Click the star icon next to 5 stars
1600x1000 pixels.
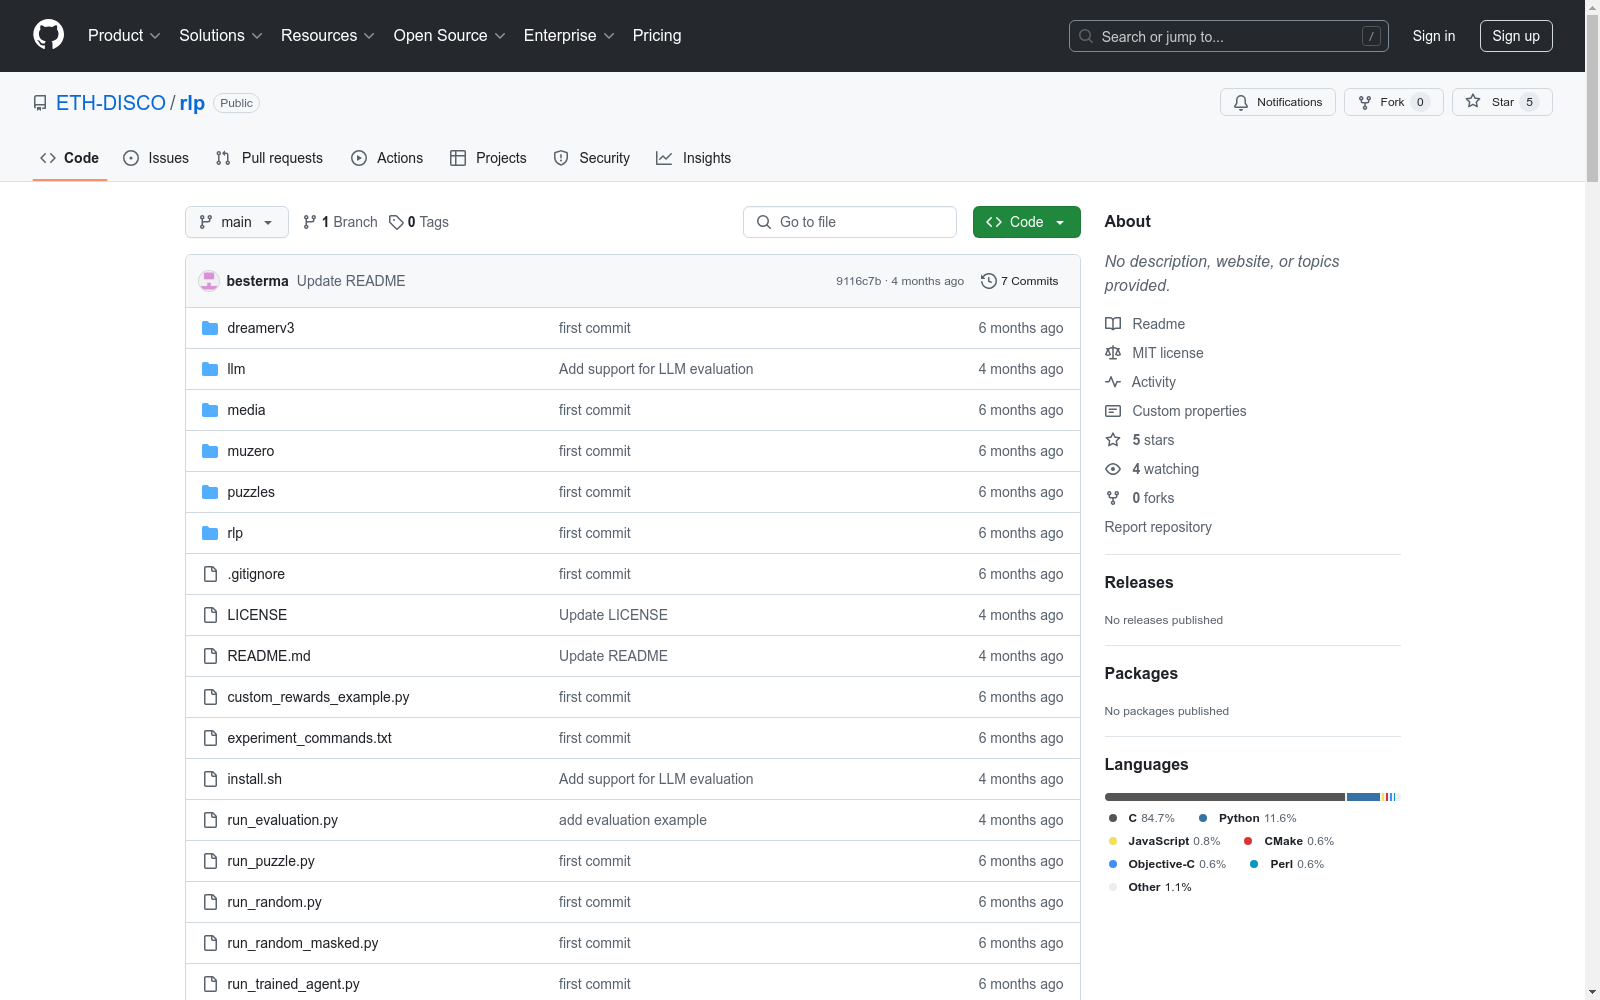(x=1113, y=440)
